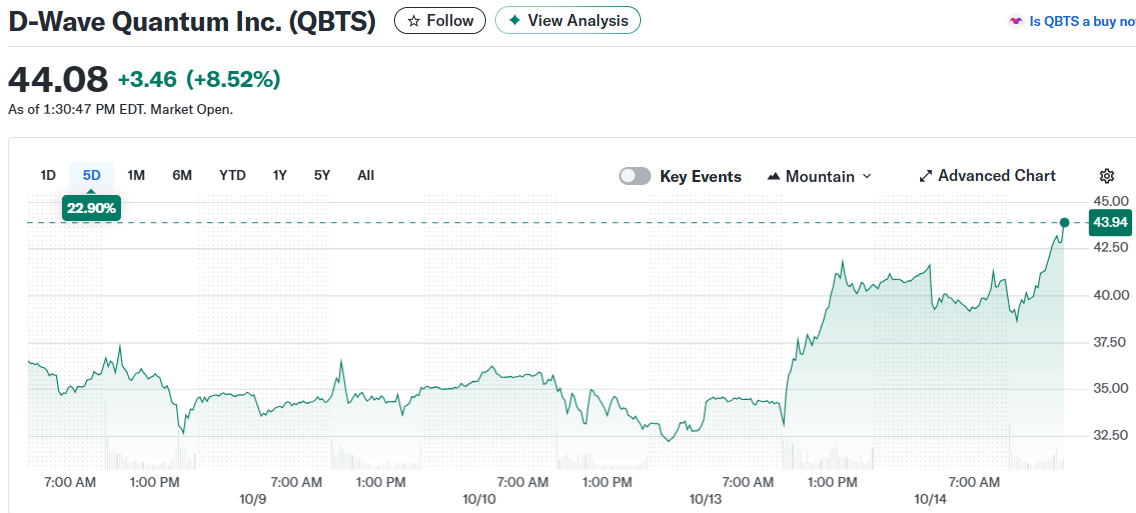Select the 5D time range tab
Viewport: 1136px width, 513px height.
[x=92, y=175]
